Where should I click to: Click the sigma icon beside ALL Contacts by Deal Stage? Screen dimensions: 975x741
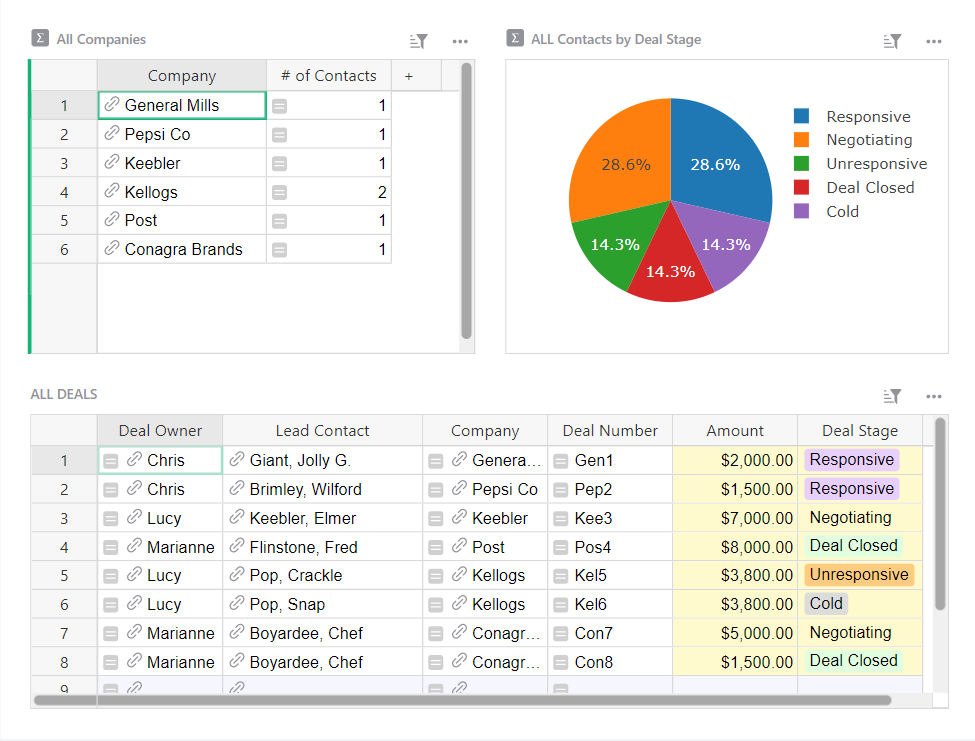point(513,38)
